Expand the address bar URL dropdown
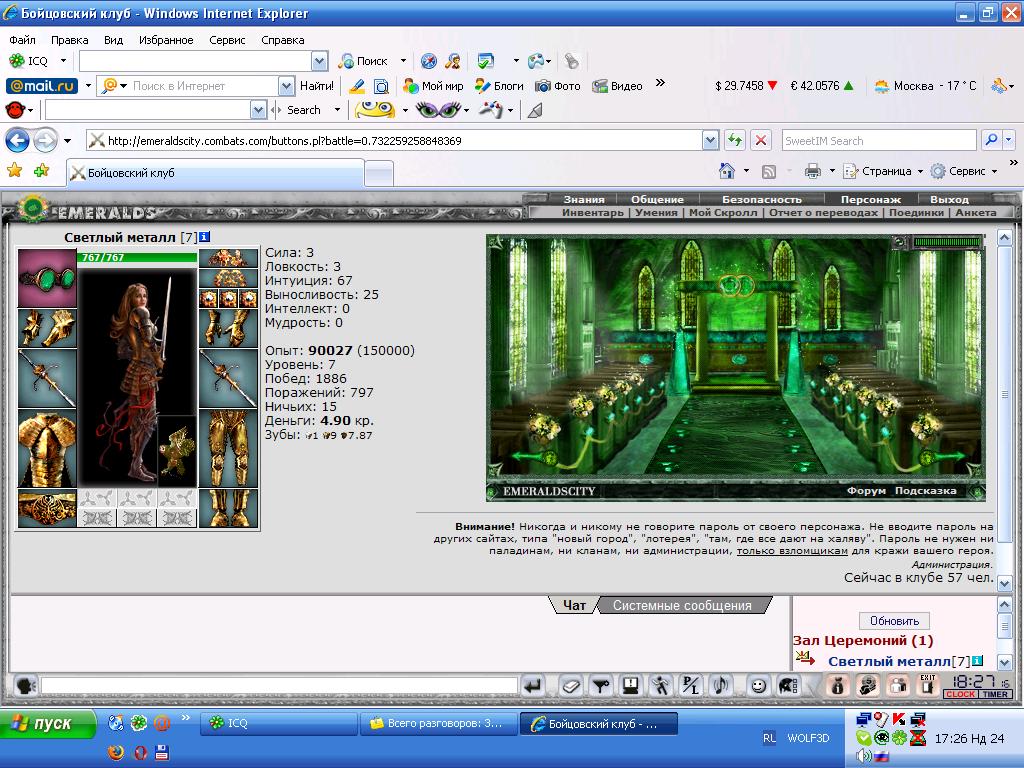The height and width of the screenshot is (768, 1024). tap(711, 140)
